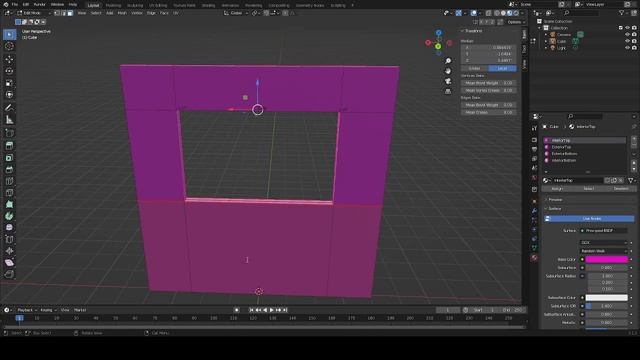This screenshot has height=360, width=640.
Task: Open Material properties tab icon
Action: pyautogui.click(x=534, y=258)
